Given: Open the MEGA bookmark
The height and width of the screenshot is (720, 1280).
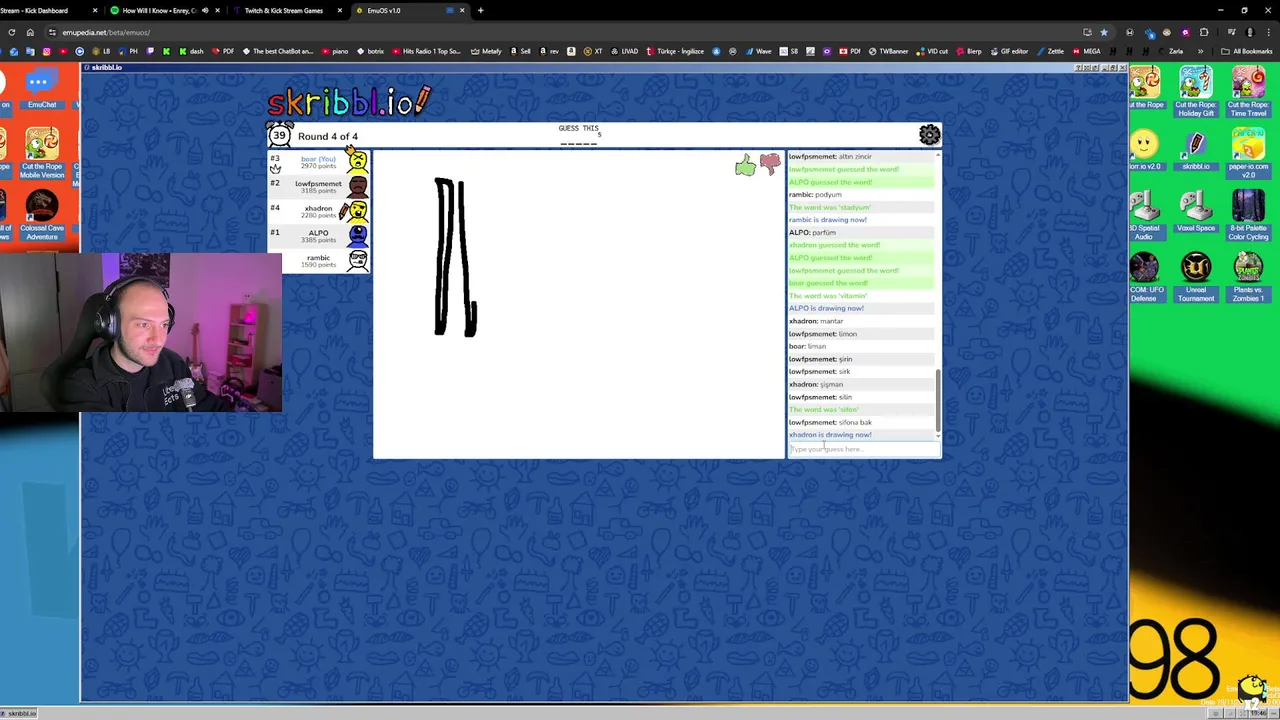Looking at the screenshot, I should click(1087, 51).
